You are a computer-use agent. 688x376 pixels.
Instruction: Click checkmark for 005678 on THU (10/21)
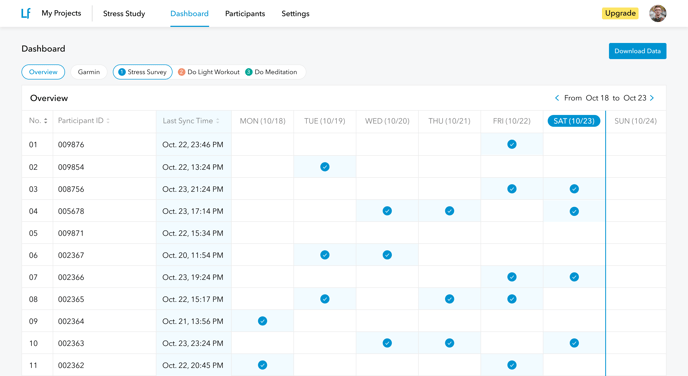[449, 211]
